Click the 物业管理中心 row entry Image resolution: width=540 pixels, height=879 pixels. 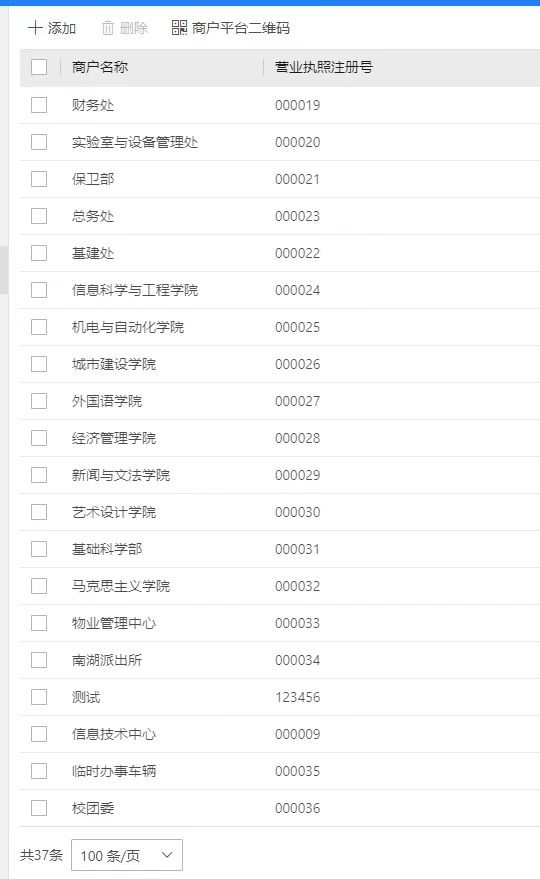pyautogui.click(x=280, y=623)
